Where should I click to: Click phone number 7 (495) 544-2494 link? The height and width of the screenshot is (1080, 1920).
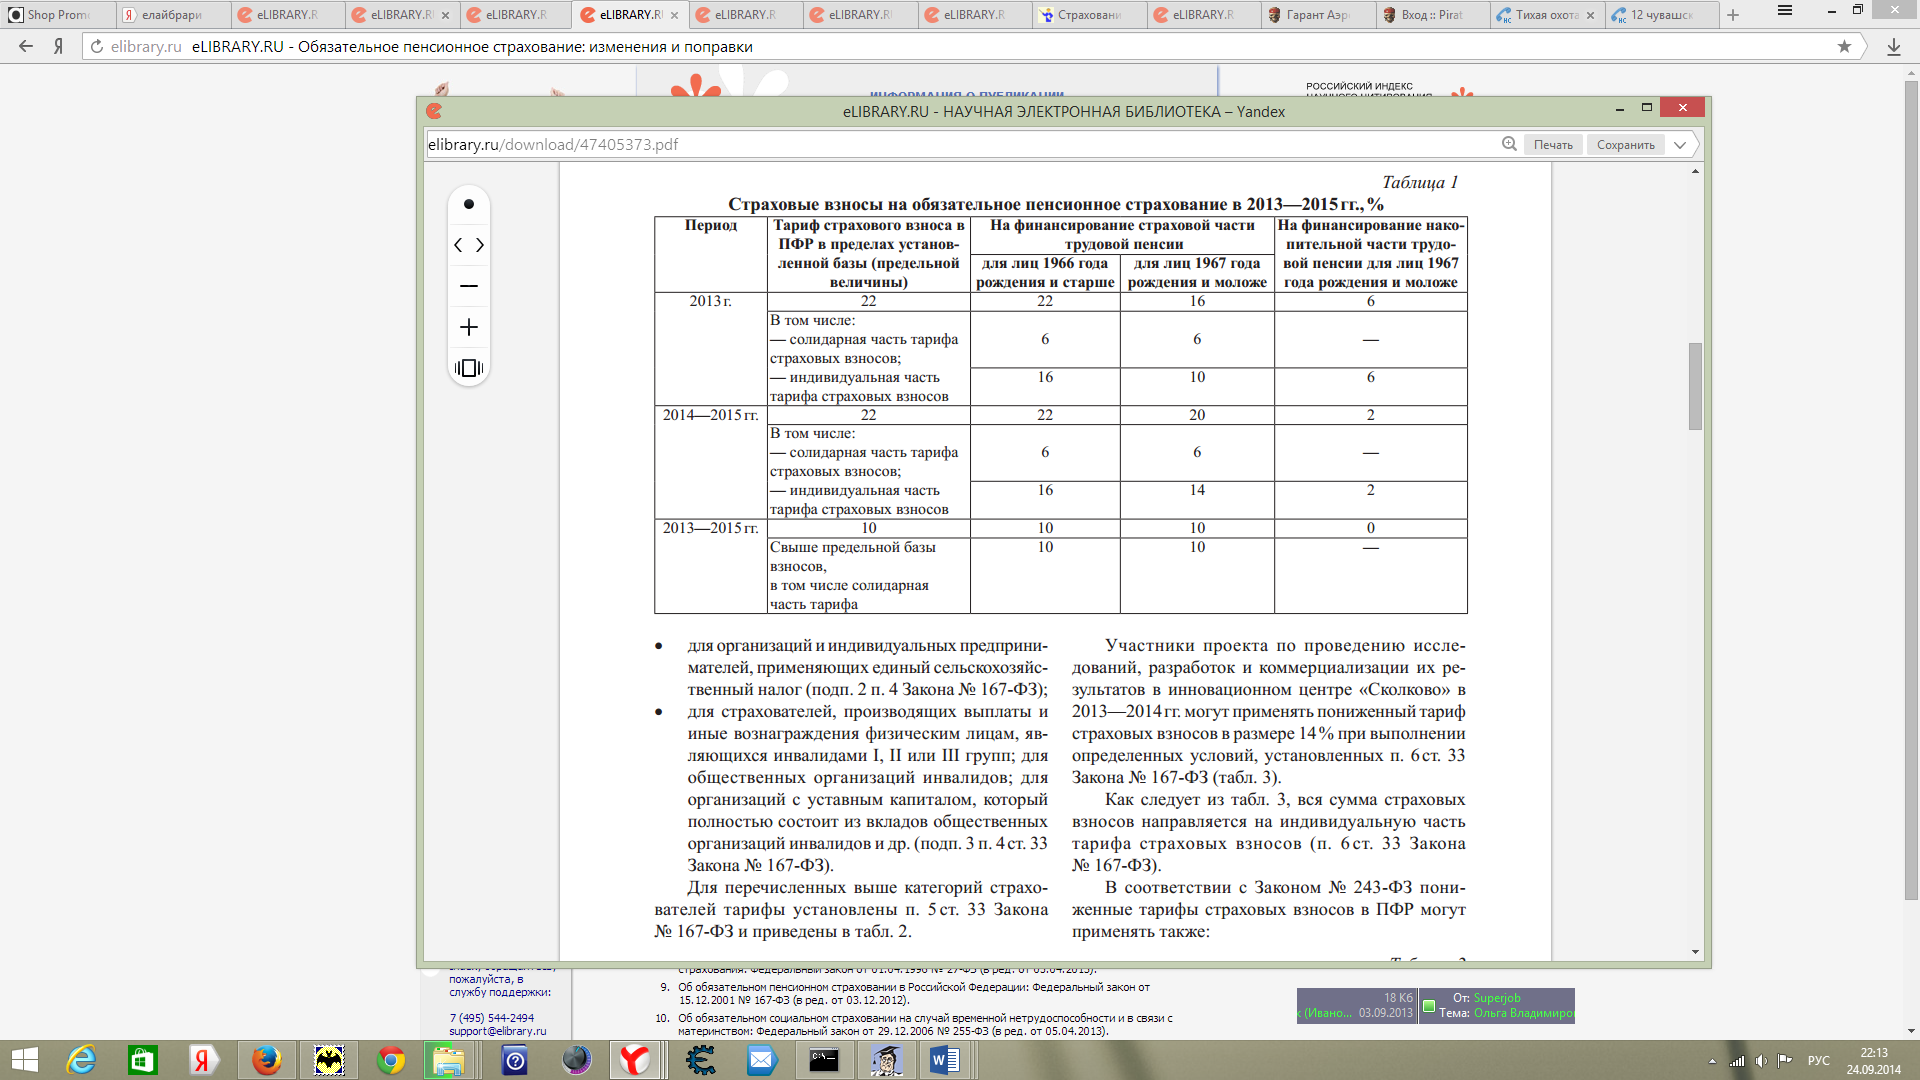492,1018
